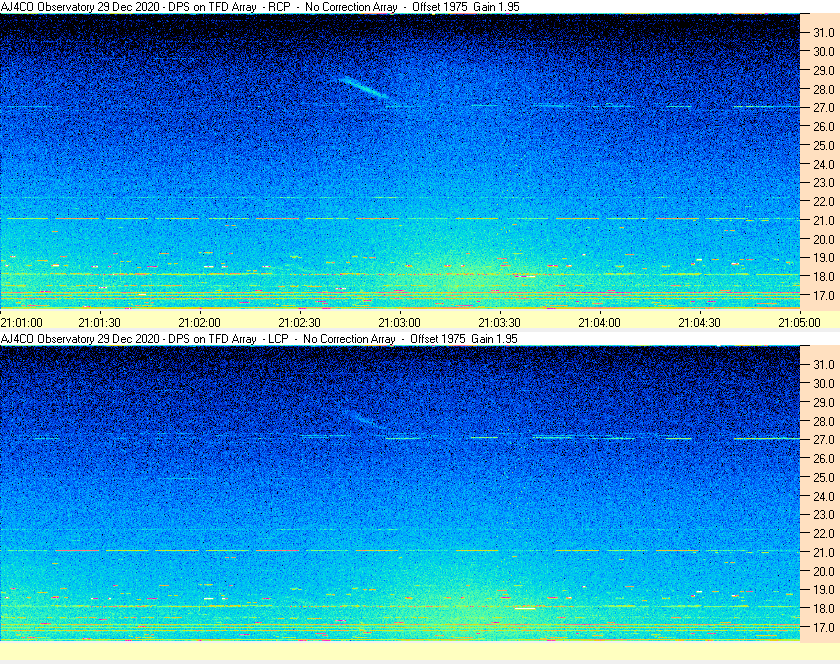The width and height of the screenshot is (840, 664).
Task: Click 17.0 frequency label in RCP panel
Action: click(824, 295)
